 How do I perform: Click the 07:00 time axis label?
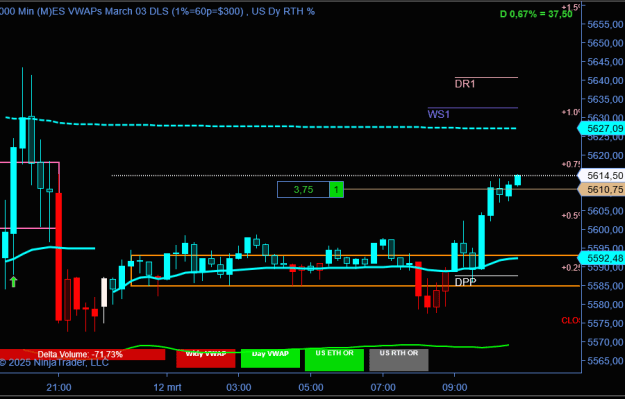(x=383, y=387)
